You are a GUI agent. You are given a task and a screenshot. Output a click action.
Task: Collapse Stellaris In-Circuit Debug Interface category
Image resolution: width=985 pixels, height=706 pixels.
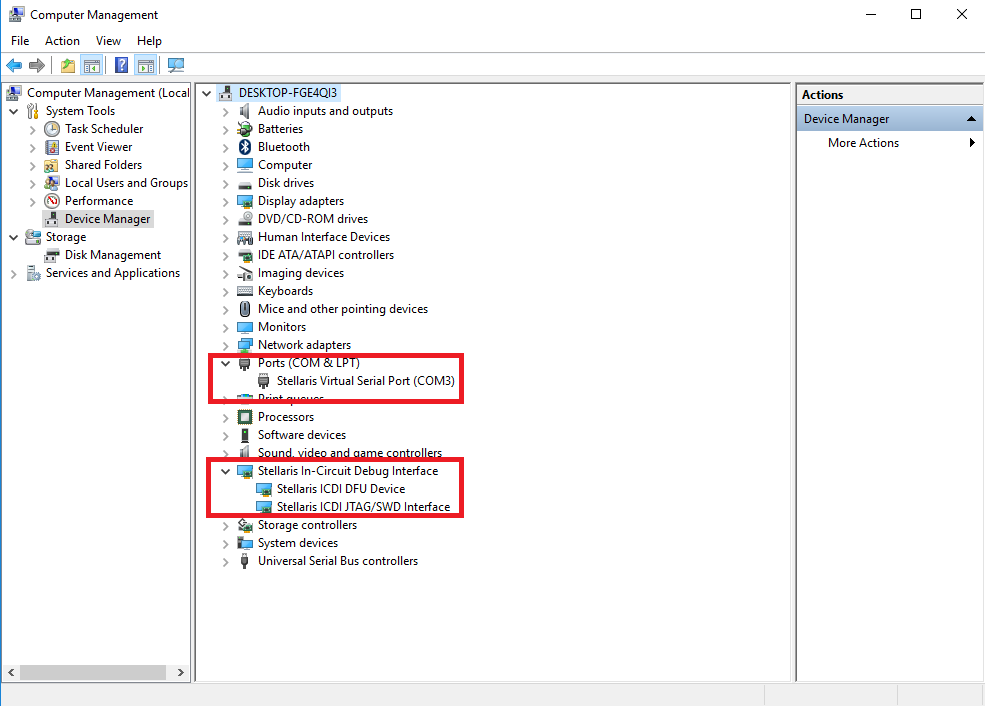[226, 471]
